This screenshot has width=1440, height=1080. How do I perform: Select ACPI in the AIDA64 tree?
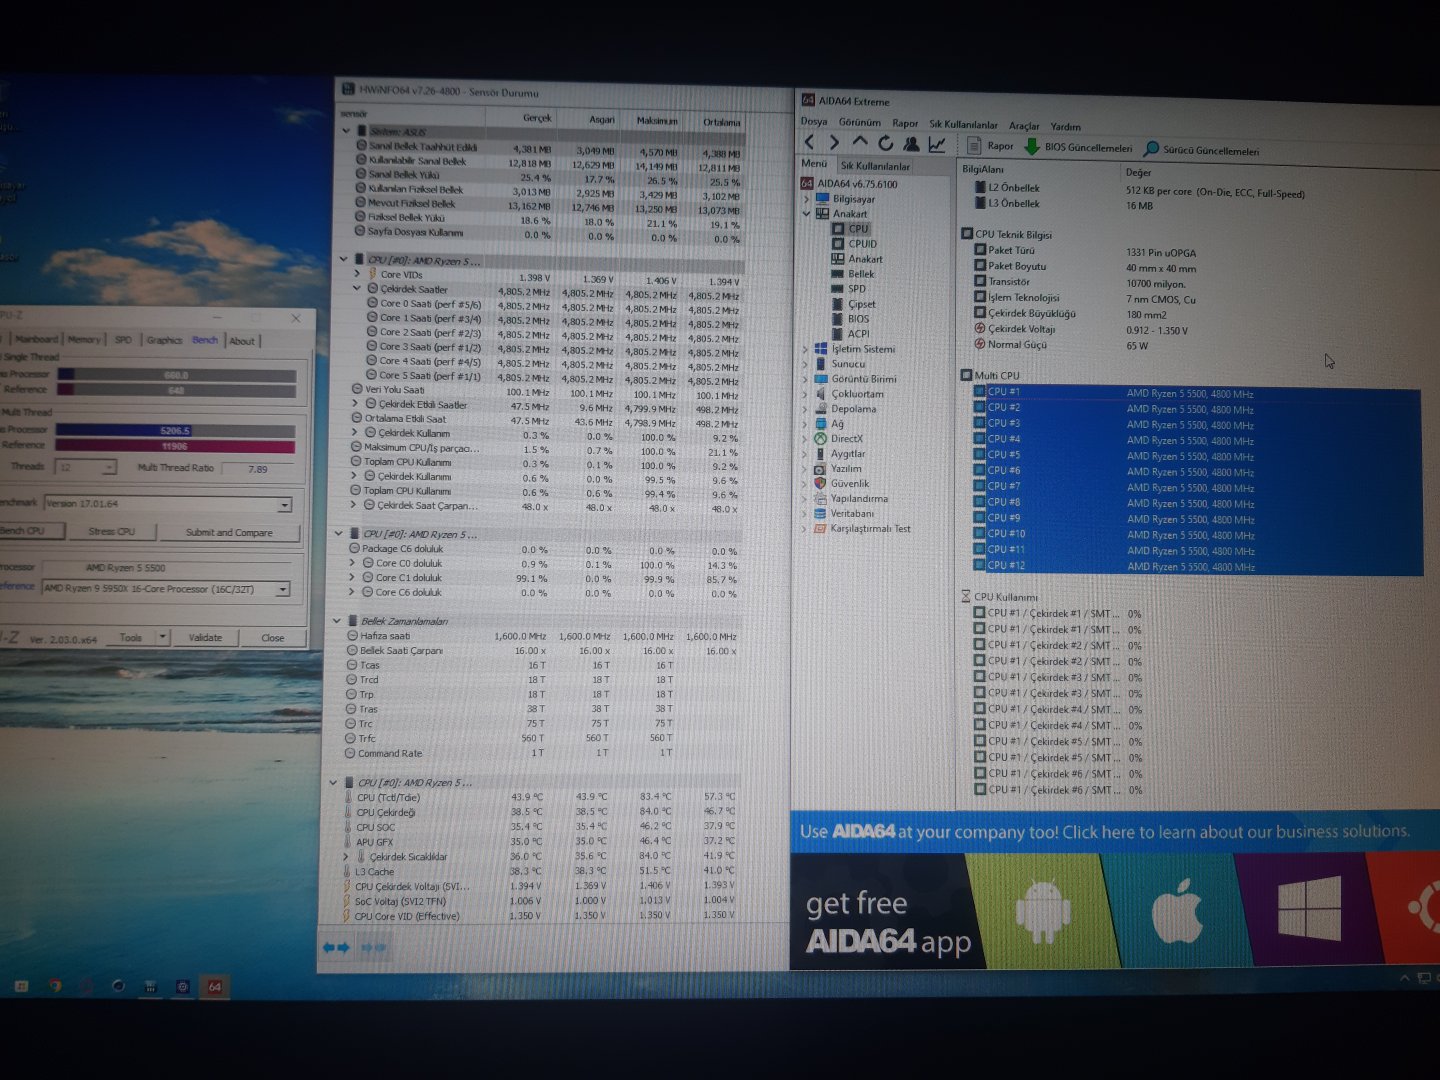point(851,334)
